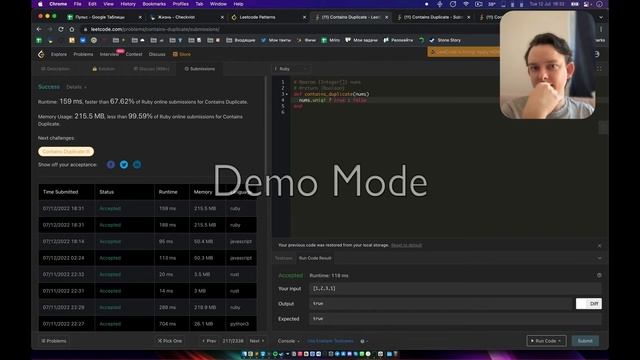Share acceptance via the LinkedIn icon
Screen dimensions: 640x360
click(x=137, y=164)
